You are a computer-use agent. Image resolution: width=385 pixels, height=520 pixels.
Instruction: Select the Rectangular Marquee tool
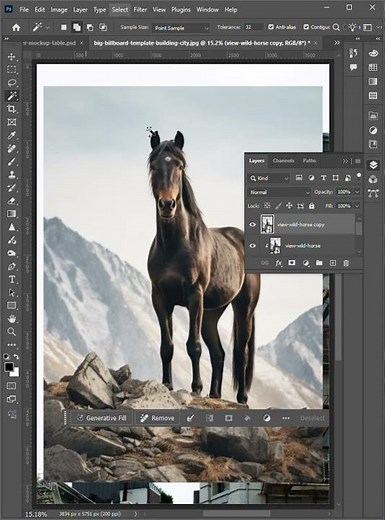pos(12,70)
